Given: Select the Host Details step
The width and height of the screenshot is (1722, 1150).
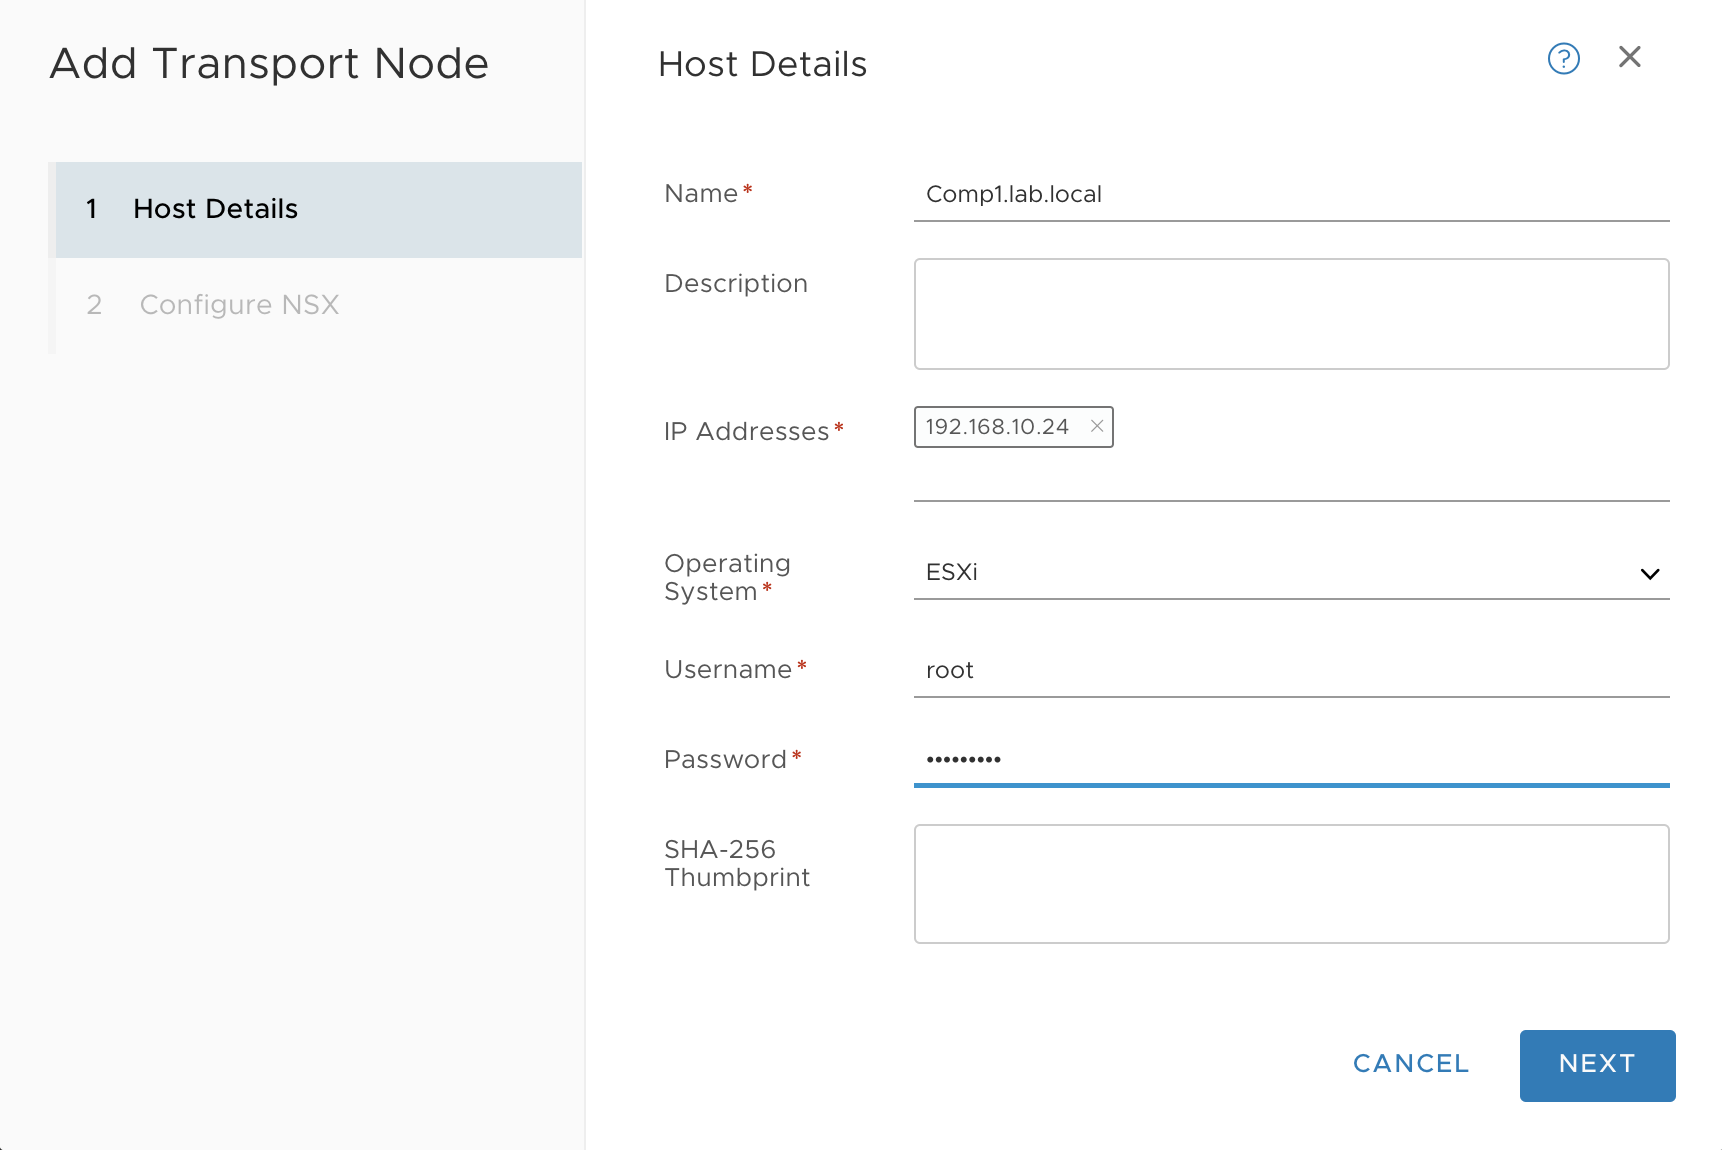Looking at the screenshot, I should pos(215,209).
